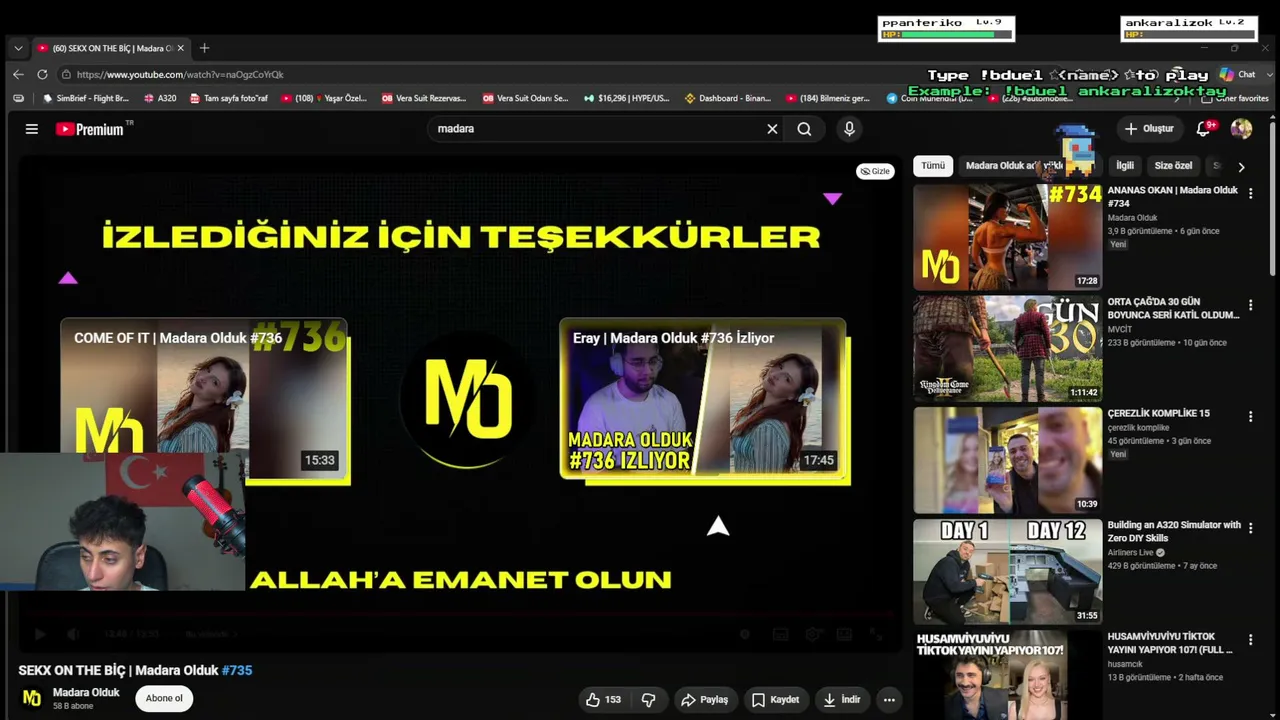Screen dimensions: 1280x720
Task: Open options for ORTA ÇAĞ'DA video
Action: point(1250,305)
